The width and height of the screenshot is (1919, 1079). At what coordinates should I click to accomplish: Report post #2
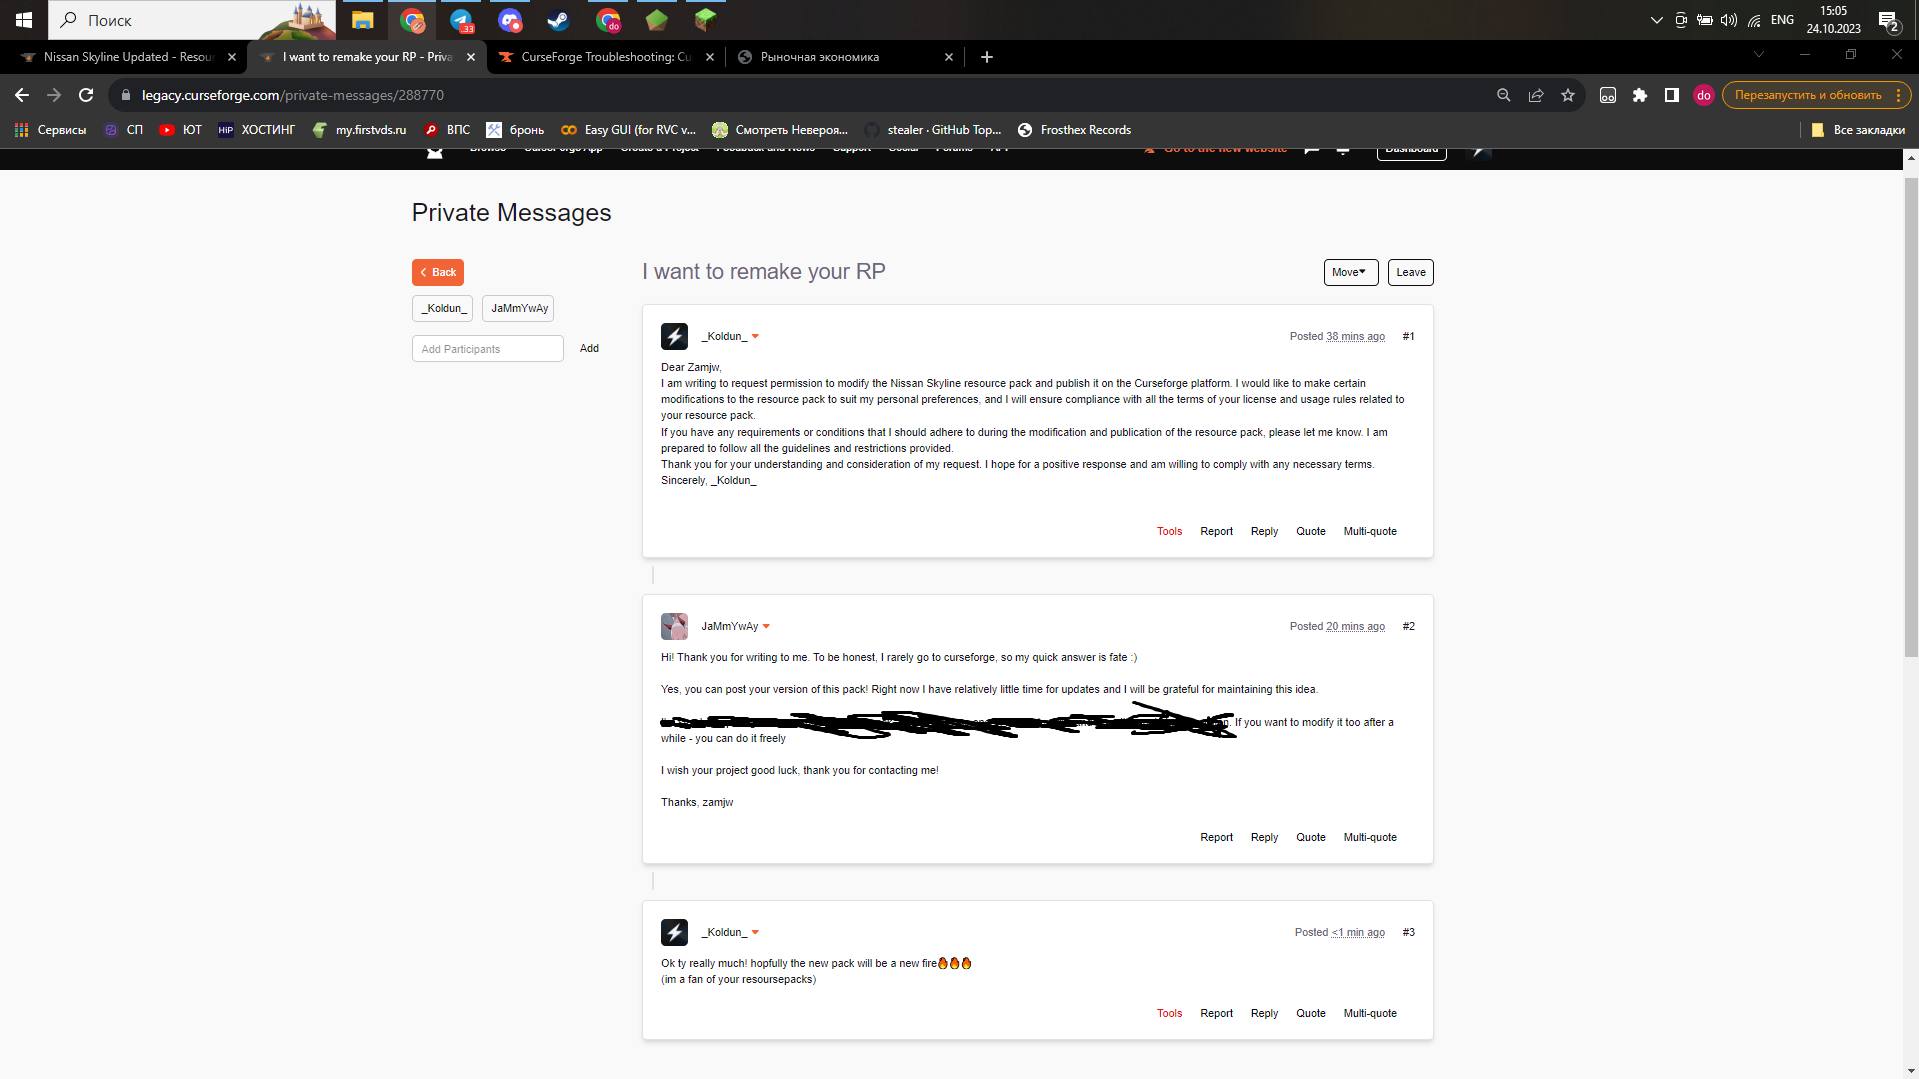click(1216, 838)
